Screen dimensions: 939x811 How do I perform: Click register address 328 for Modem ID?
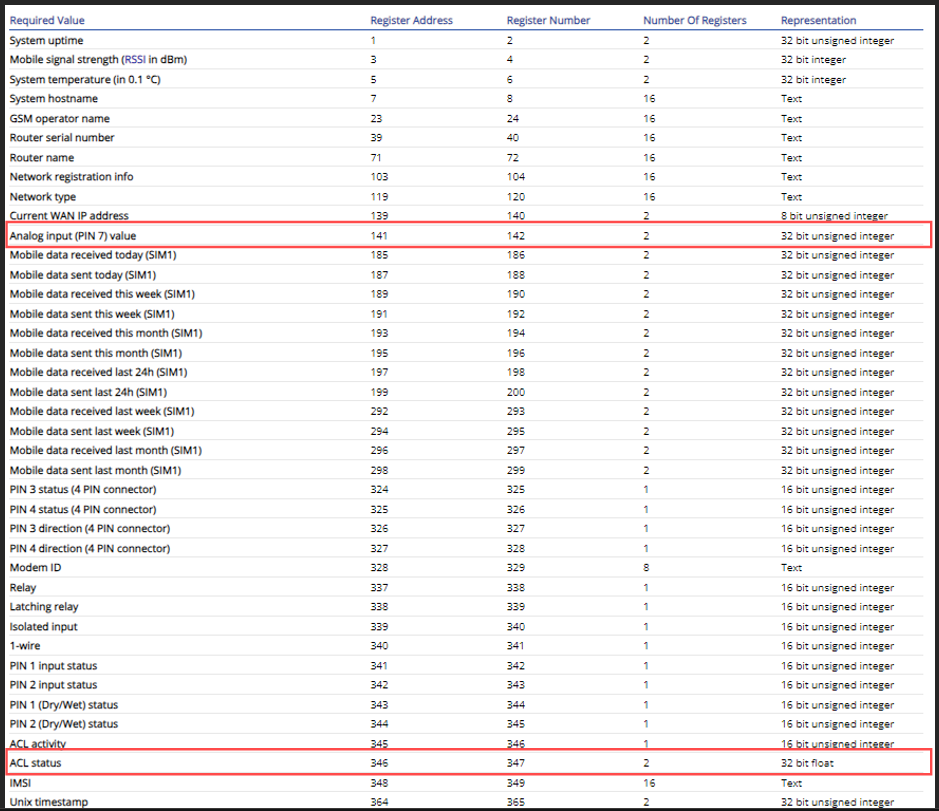coord(379,568)
